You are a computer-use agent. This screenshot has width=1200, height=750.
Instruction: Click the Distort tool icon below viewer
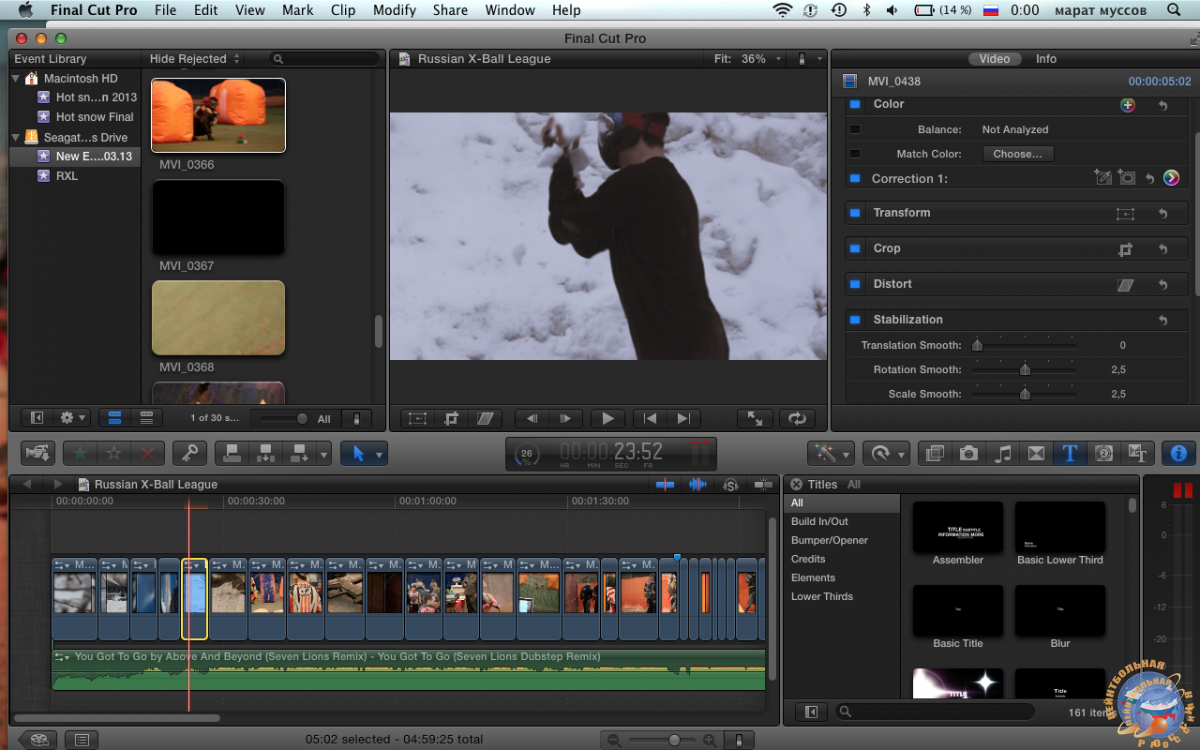[x=485, y=419]
